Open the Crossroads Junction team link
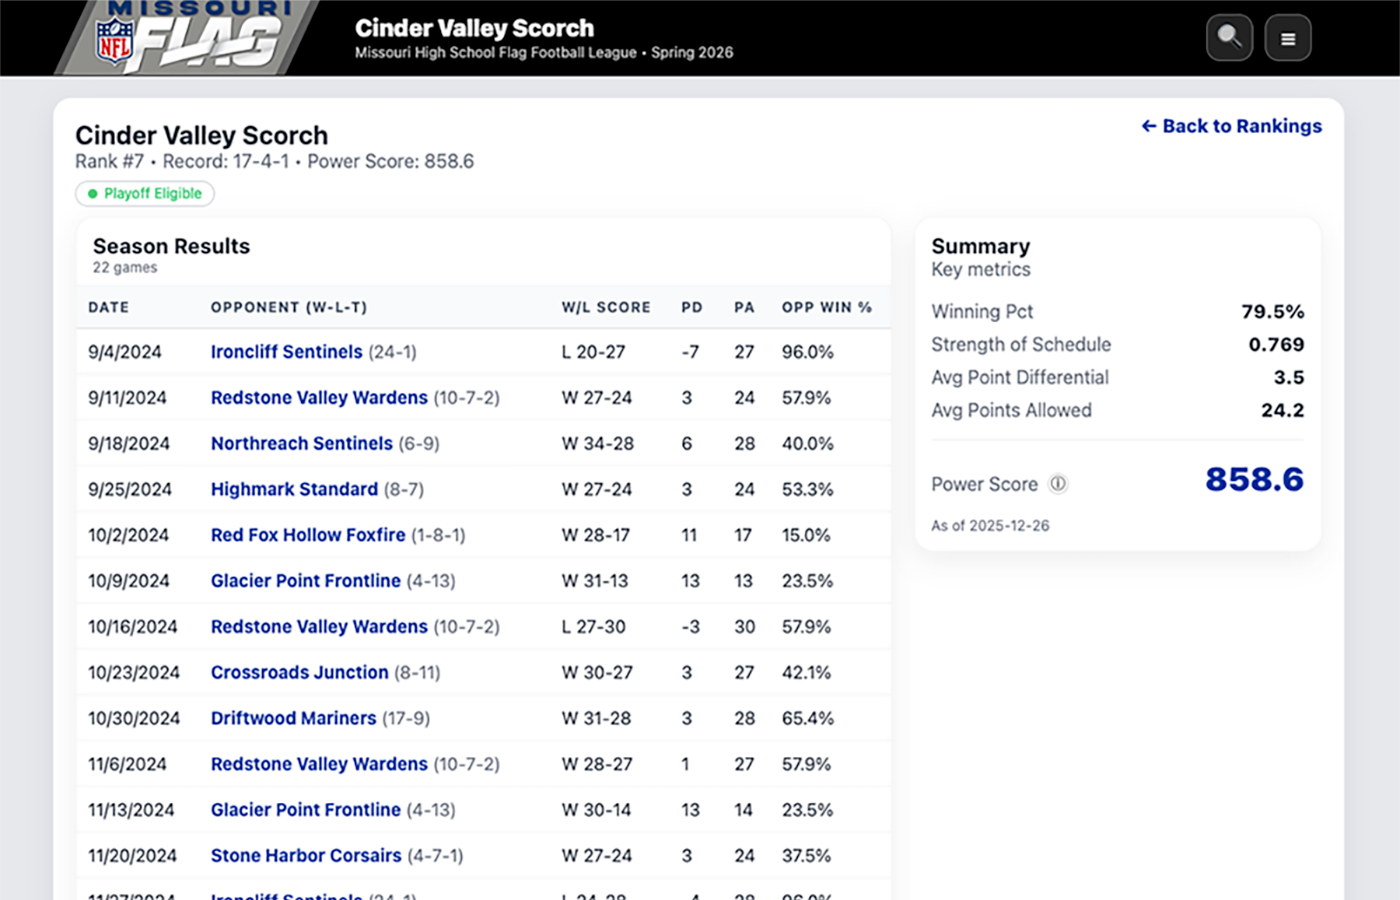 300,672
